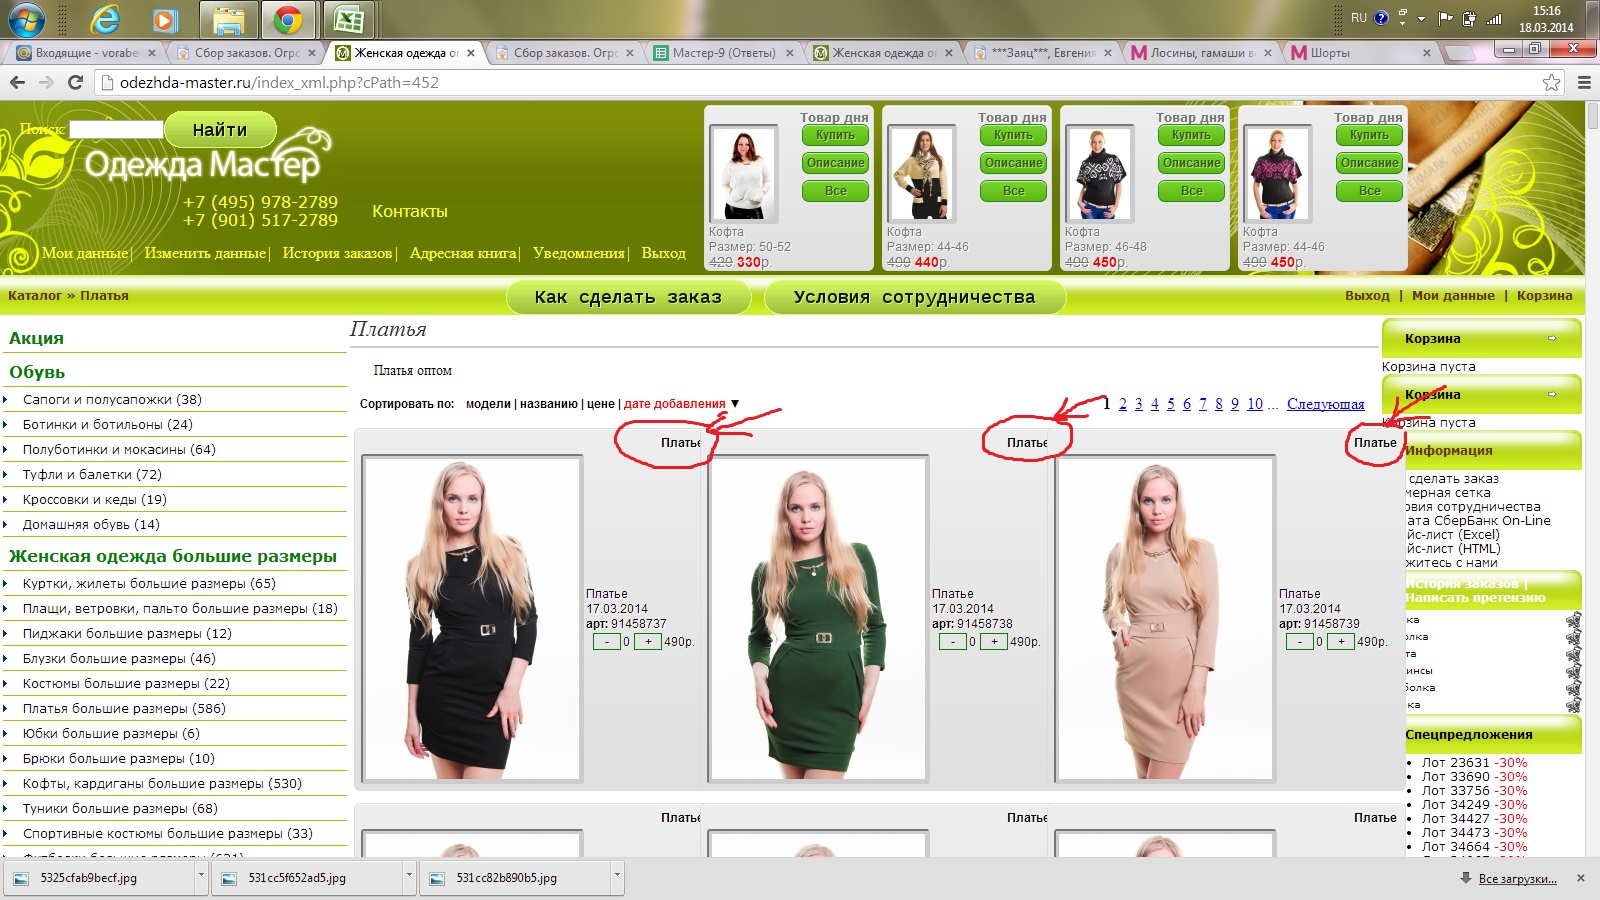The image size is (1600, 900).
Task: Open the new tab button in Chrome
Action: coord(1460,52)
